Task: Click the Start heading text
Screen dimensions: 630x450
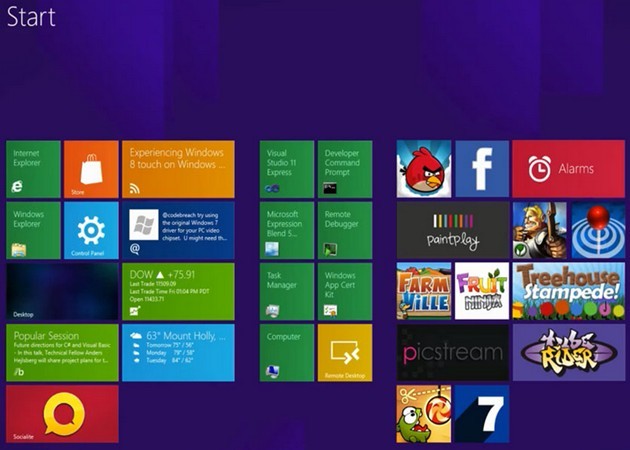Action: point(31,17)
